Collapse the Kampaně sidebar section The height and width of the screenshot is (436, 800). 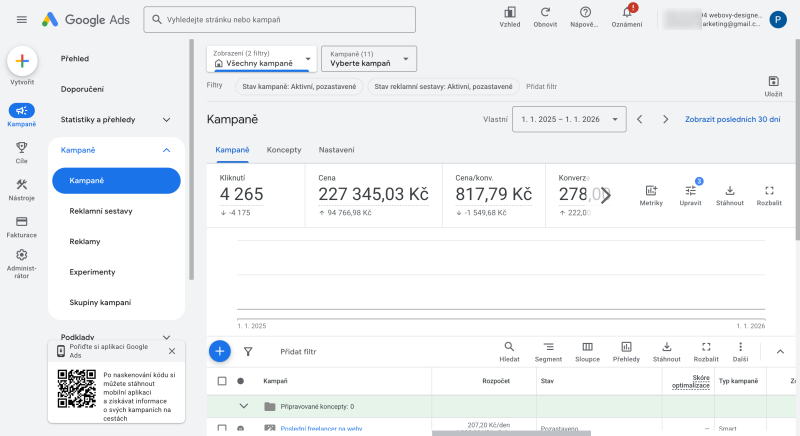point(166,150)
